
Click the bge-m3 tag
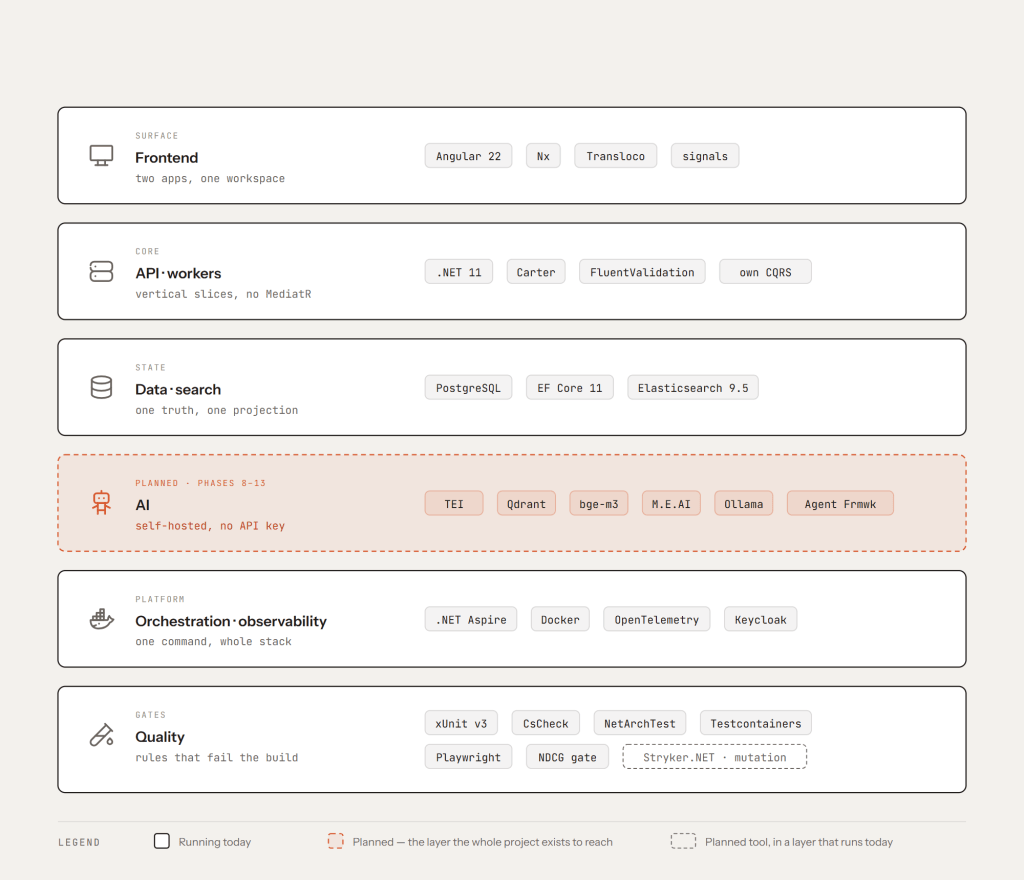pos(599,503)
